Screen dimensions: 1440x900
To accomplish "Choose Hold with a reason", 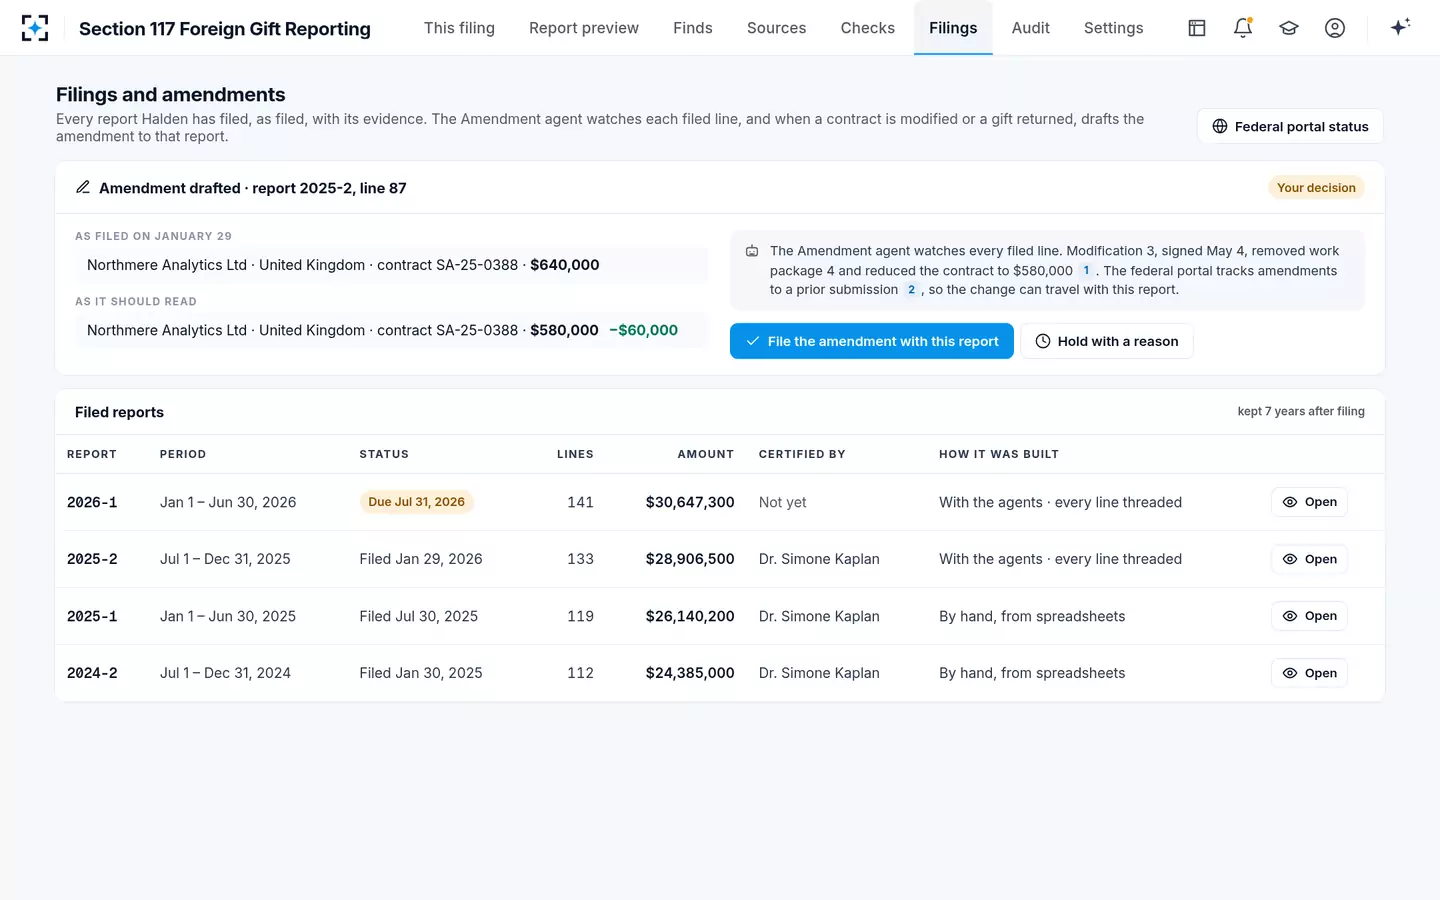I will 1106,341.
